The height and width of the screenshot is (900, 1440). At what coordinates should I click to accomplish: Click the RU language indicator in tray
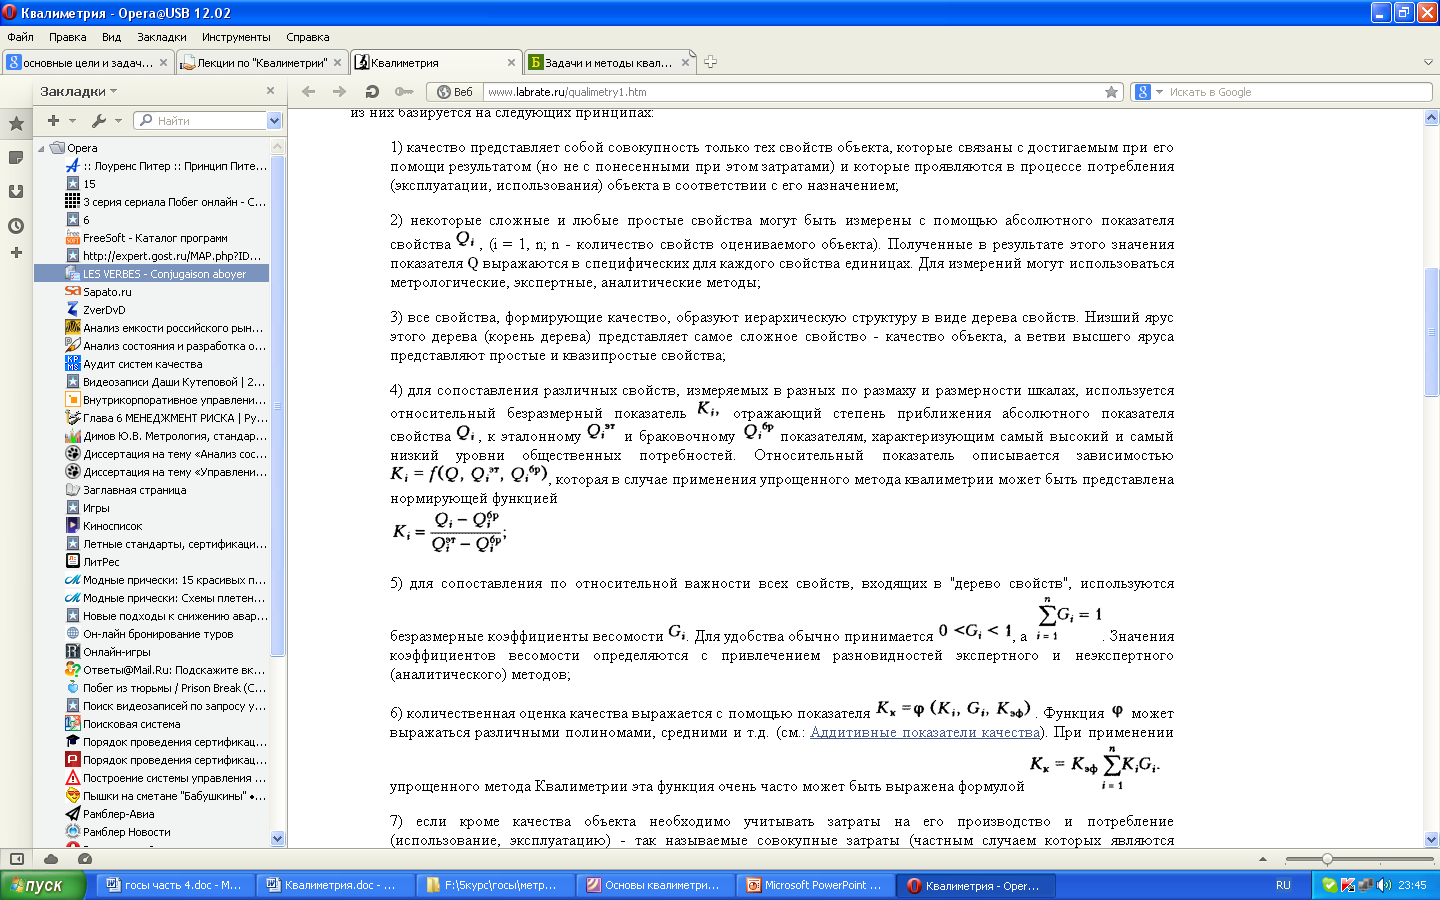[1283, 885]
